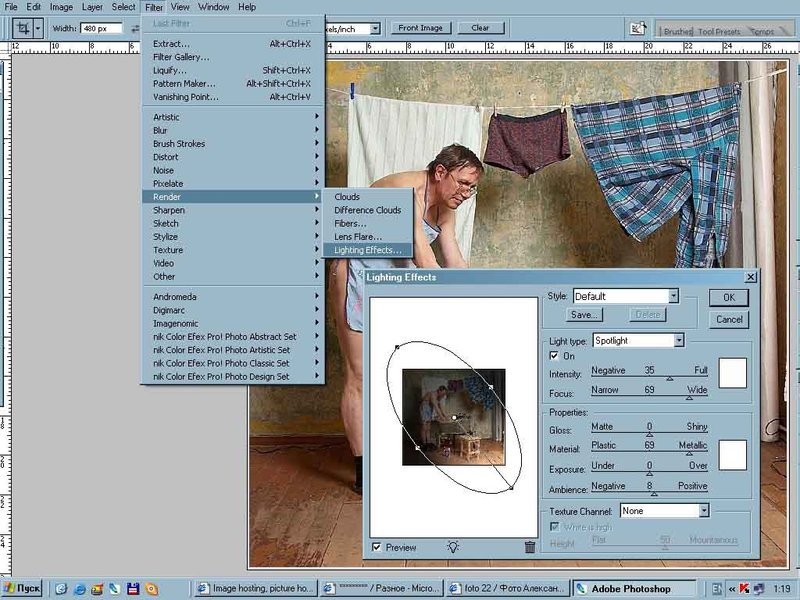Click the Save style button
Image resolution: width=800 pixels, height=600 pixels.
tap(584, 315)
